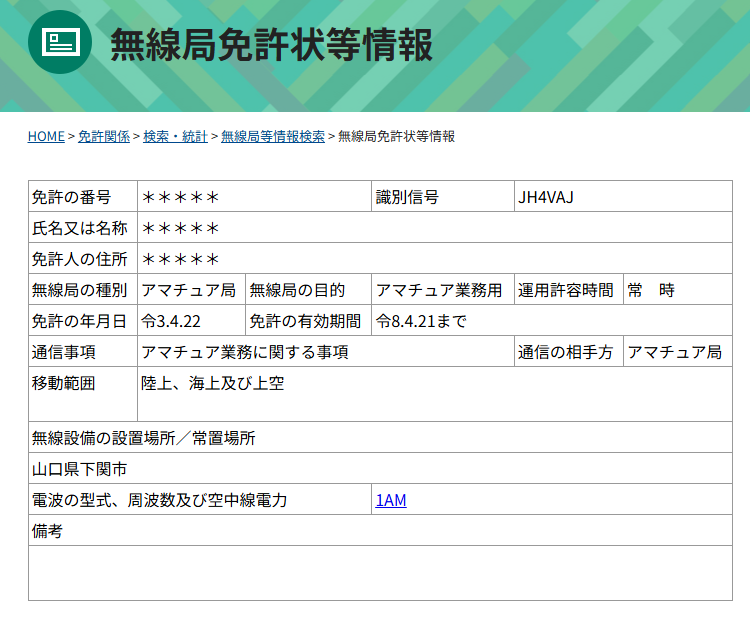Click the 電波の型式、周波数及び空中線電力 label

(160, 500)
